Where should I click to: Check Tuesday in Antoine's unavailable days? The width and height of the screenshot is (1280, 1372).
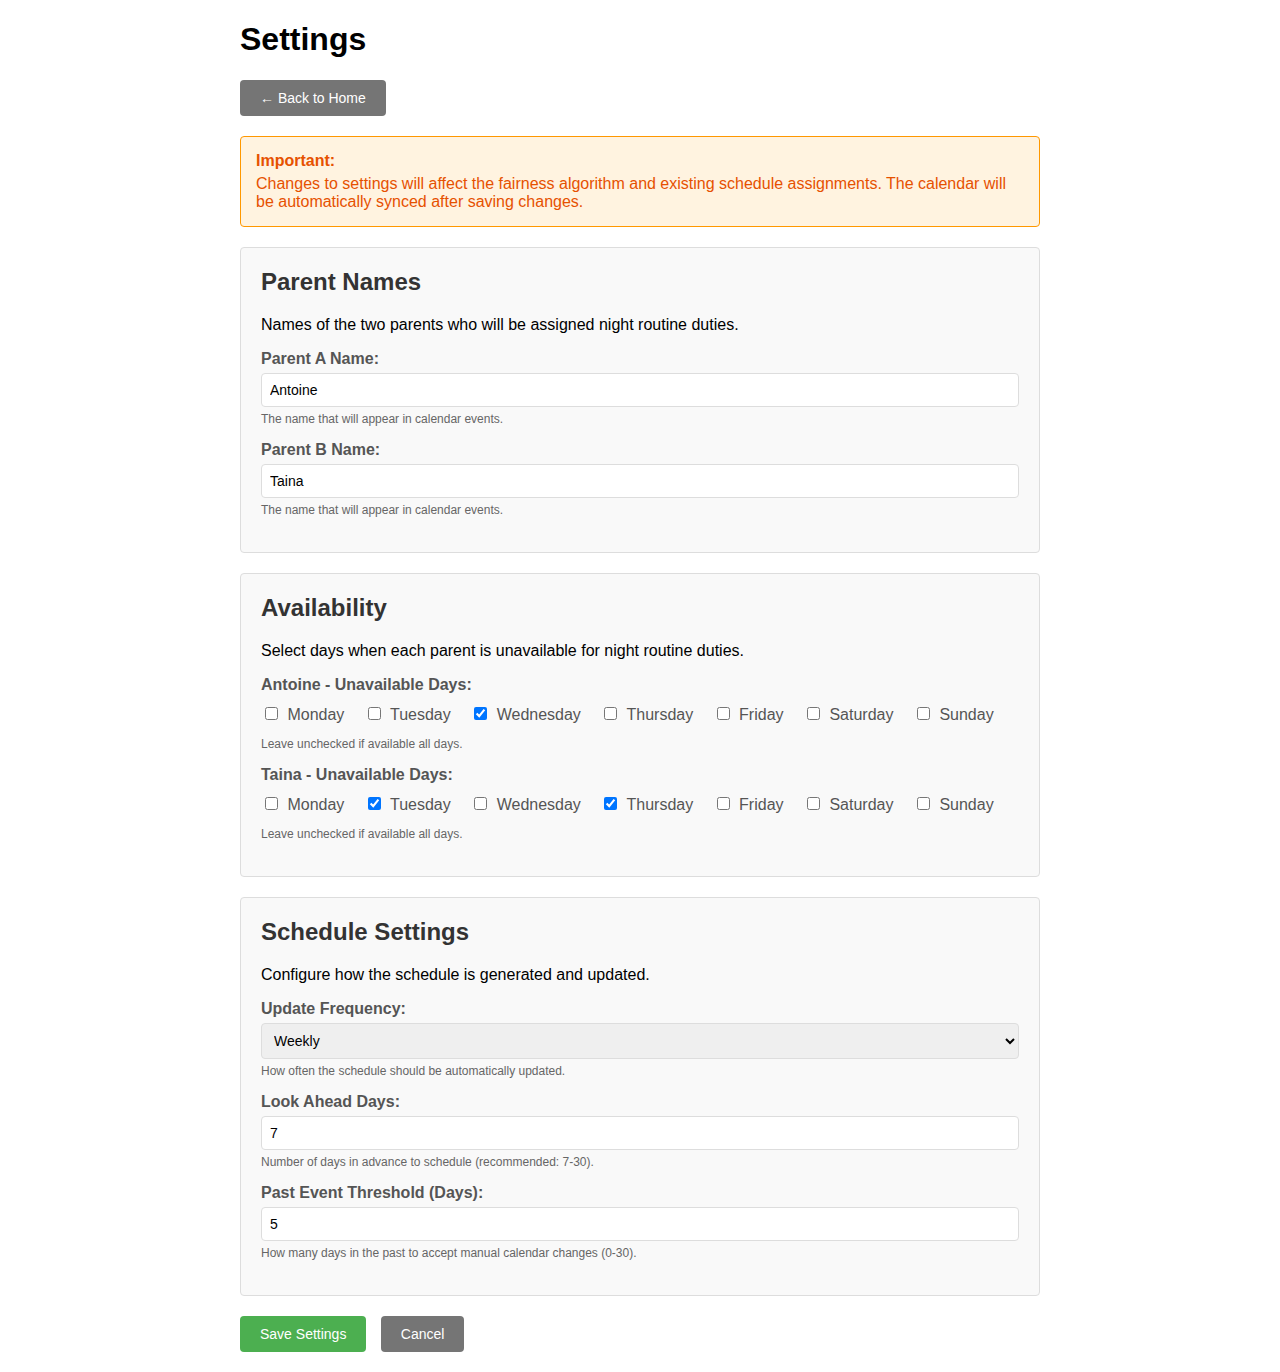374,713
